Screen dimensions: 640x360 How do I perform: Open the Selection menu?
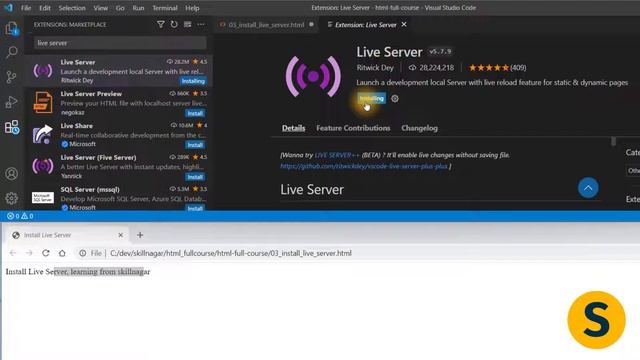(72, 8)
